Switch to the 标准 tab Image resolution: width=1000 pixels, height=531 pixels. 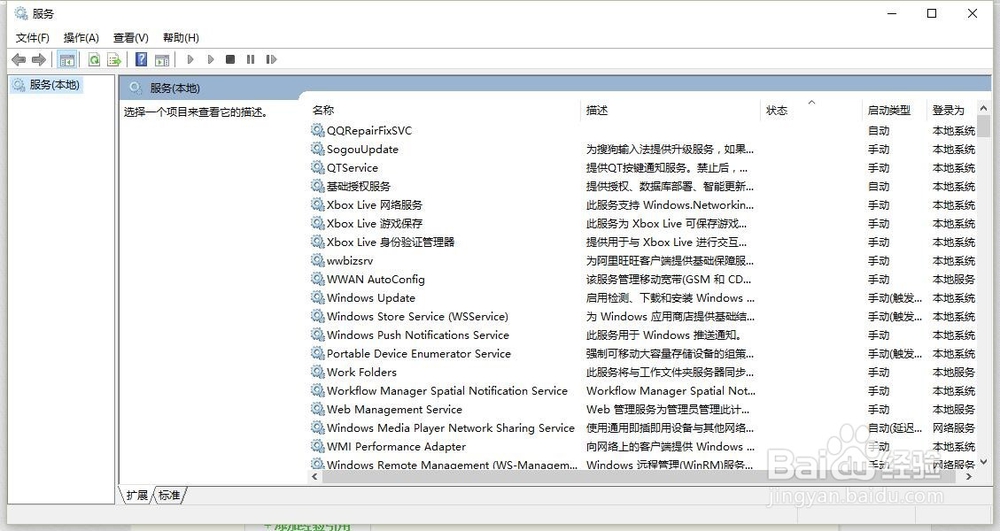click(169, 495)
